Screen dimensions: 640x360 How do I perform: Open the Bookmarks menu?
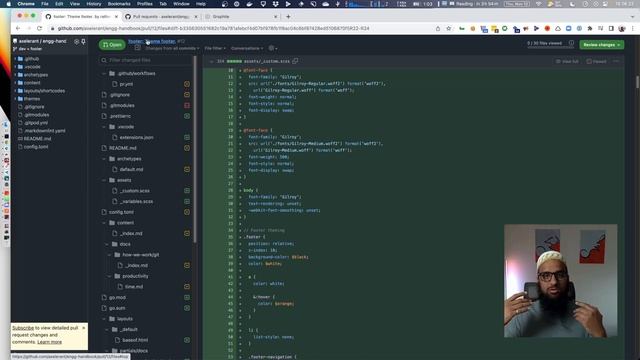pyautogui.click(x=119, y=4)
